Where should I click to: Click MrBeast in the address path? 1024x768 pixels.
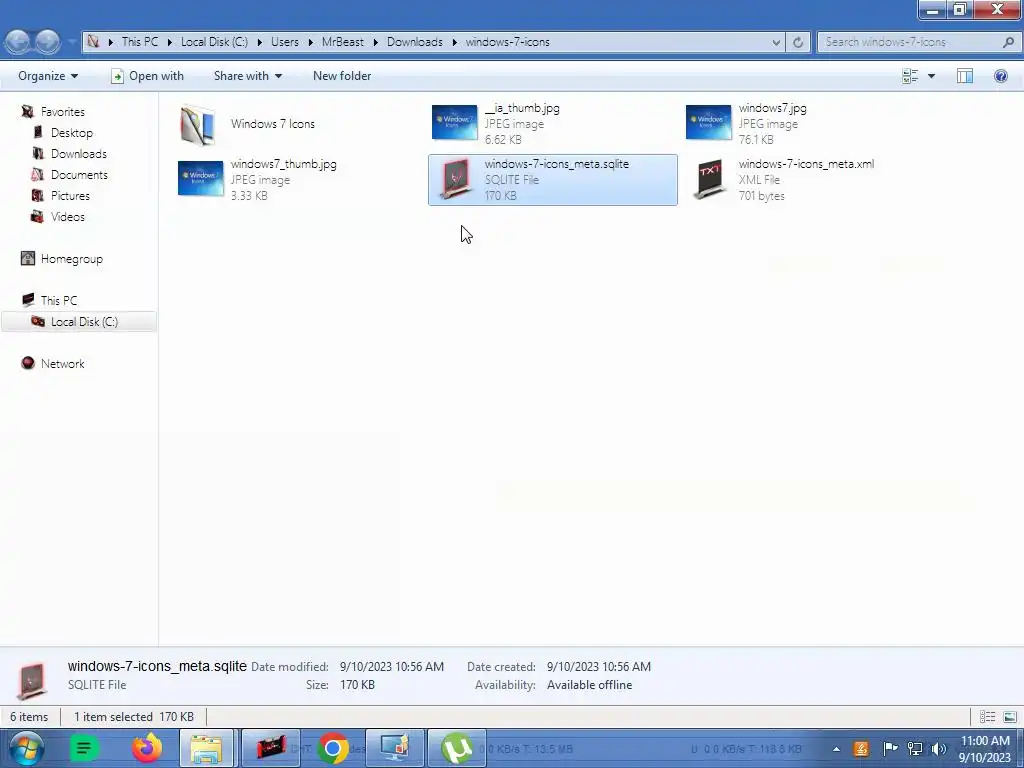(343, 42)
